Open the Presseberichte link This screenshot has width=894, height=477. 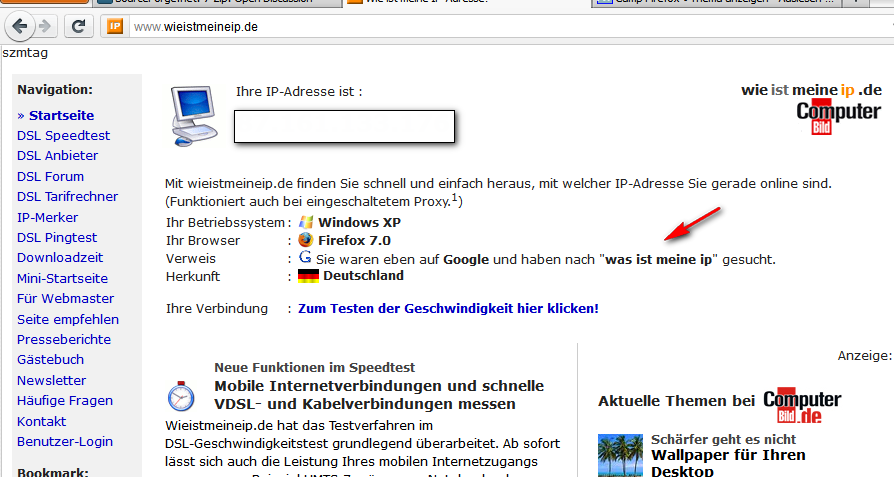click(64, 340)
